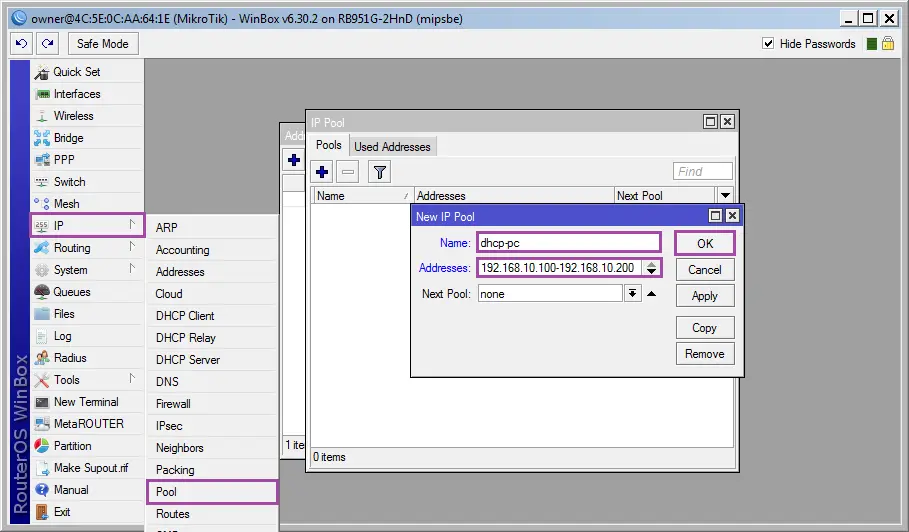Toggle the Safe Mode button
909x532 pixels.
[x=103, y=43]
